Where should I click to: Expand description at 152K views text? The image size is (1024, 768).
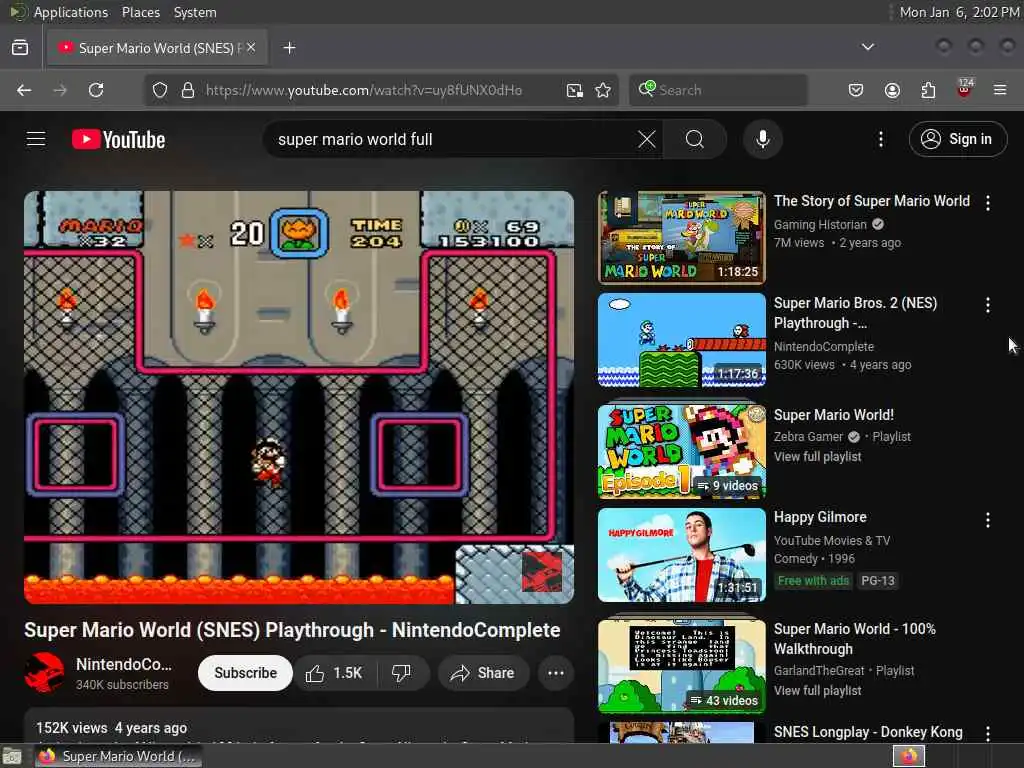click(x=111, y=728)
